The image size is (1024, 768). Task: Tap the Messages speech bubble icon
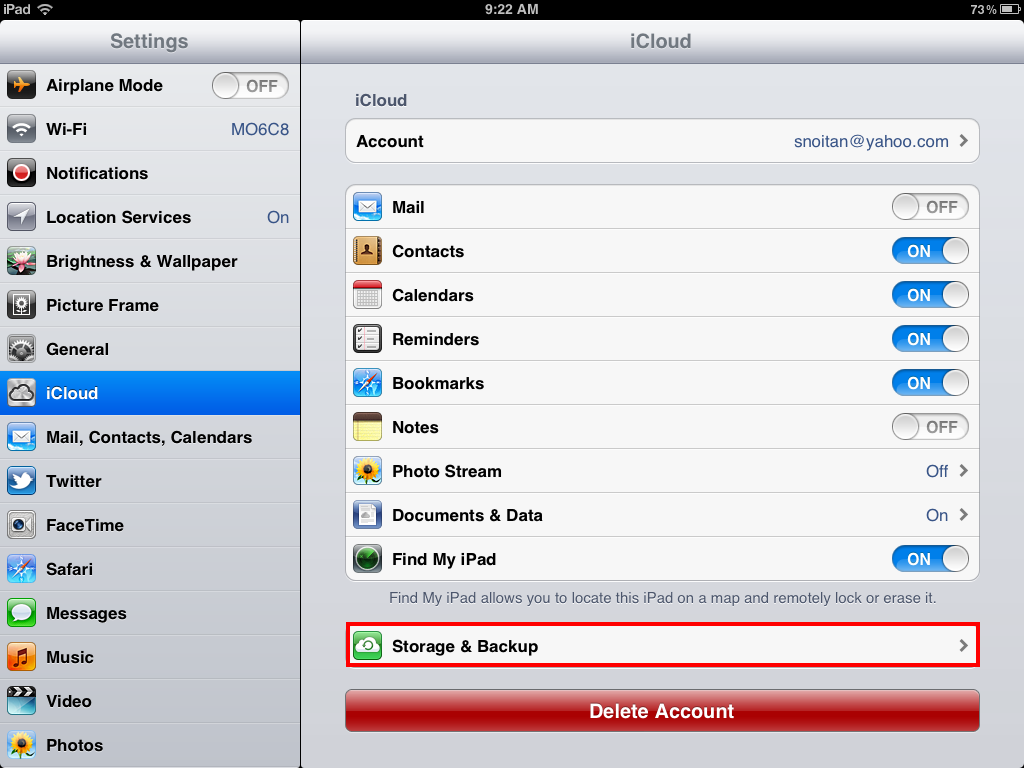(22, 613)
